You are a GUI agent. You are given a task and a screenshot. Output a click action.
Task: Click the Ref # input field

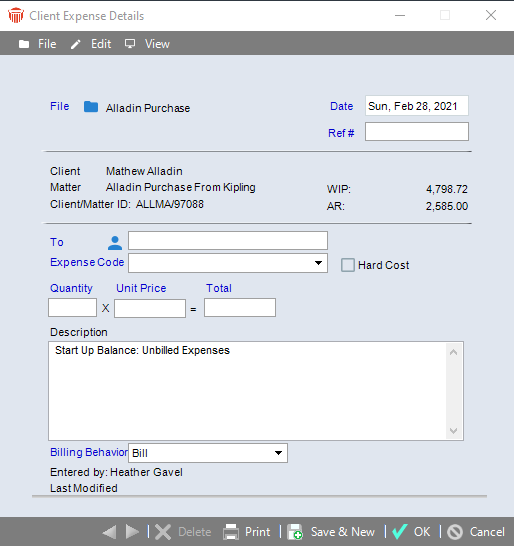coord(416,132)
